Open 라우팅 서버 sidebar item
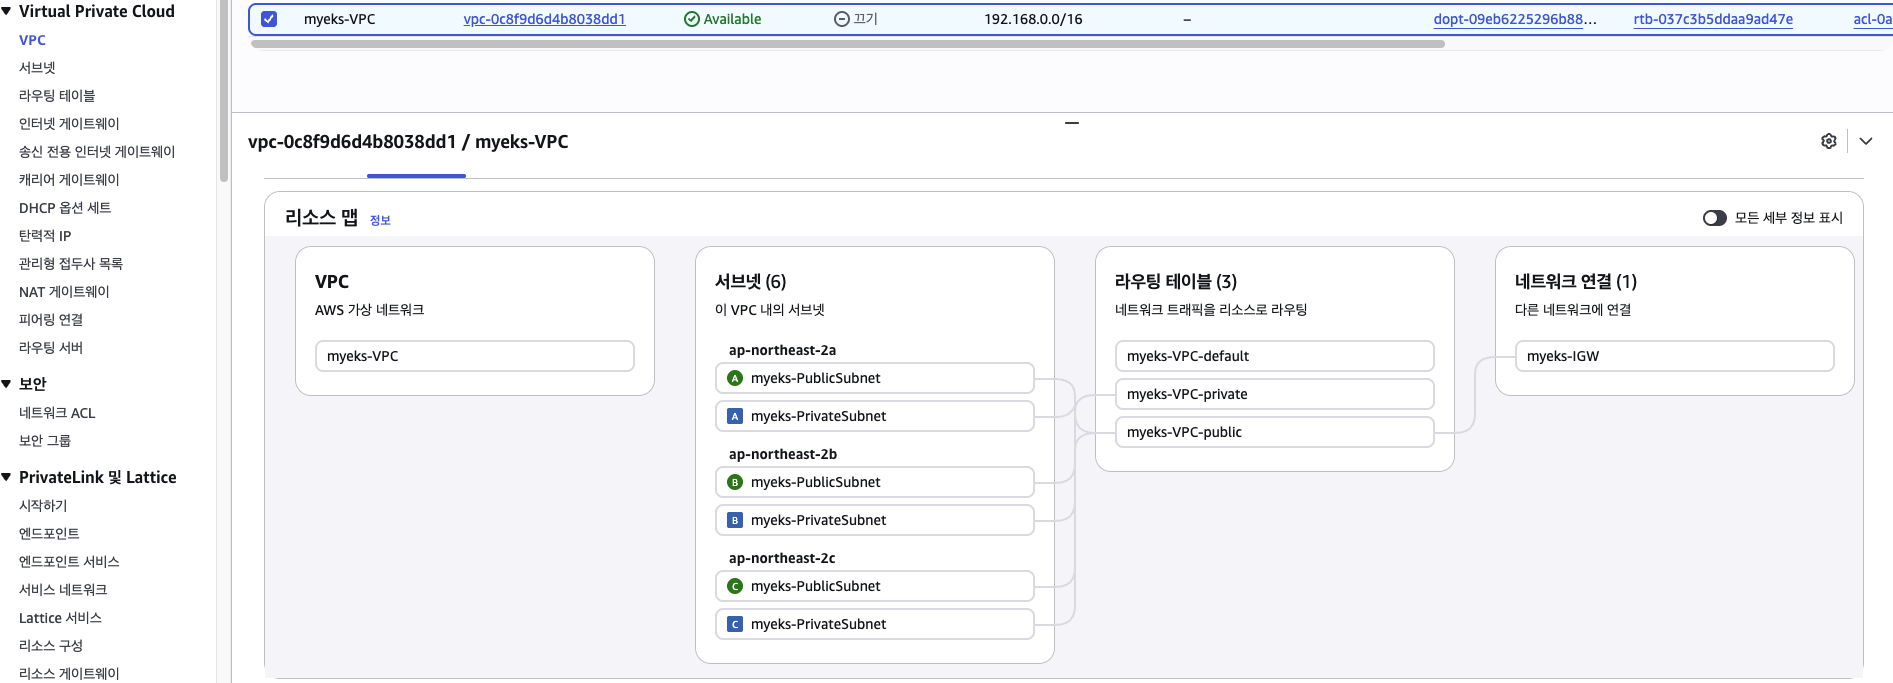The image size is (1893, 683). tap(51, 348)
